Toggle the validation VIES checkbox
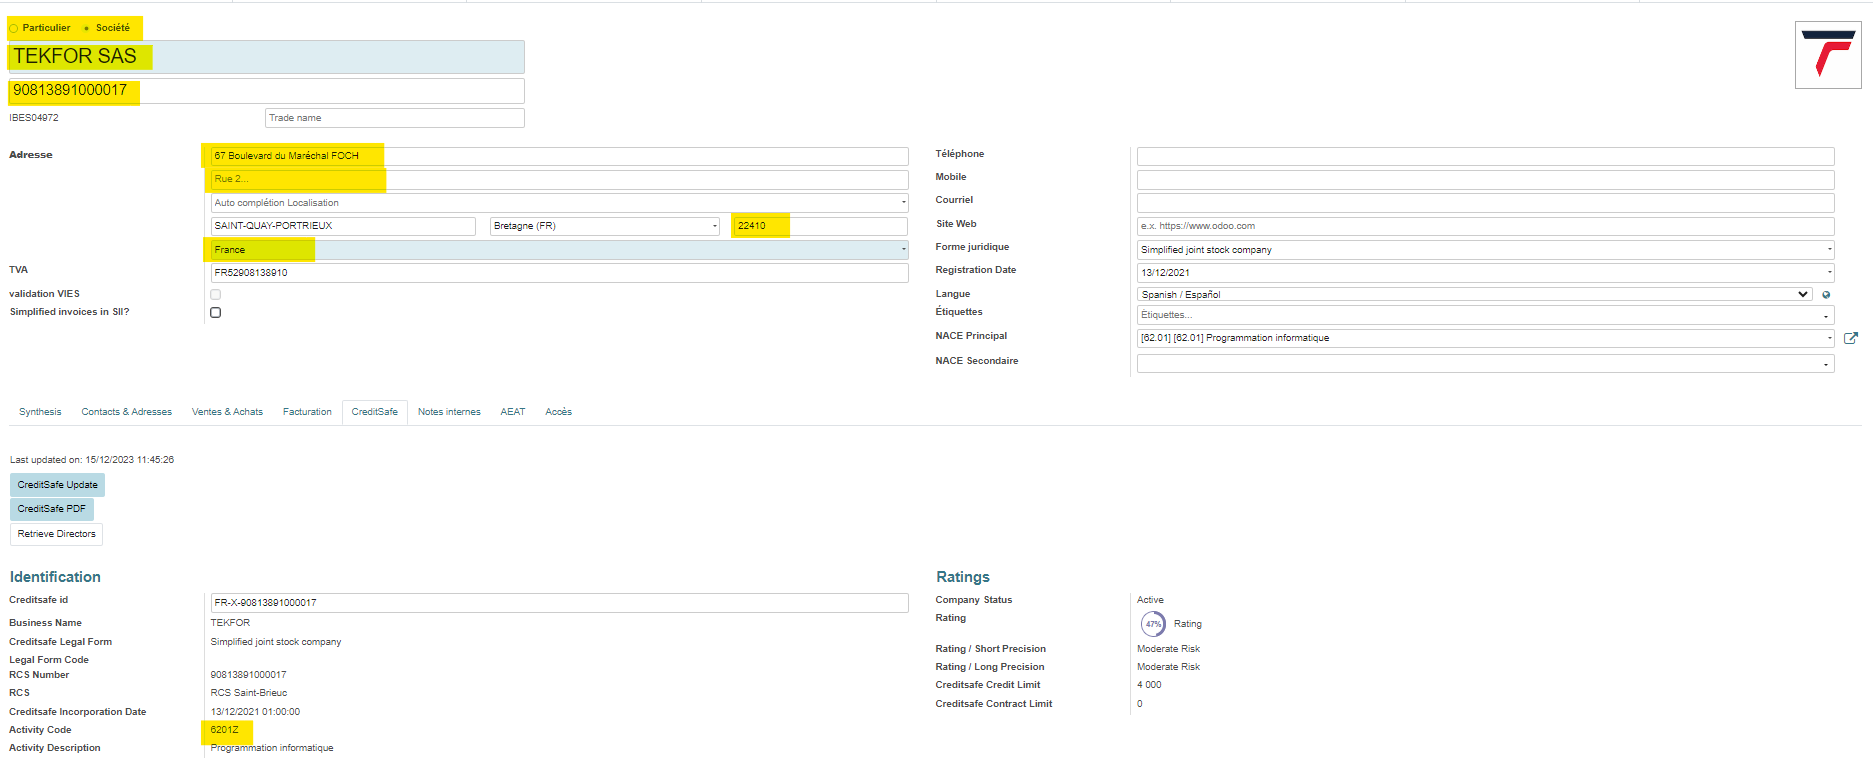The height and width of the screenshot is (758, 1873). [215, 295]
